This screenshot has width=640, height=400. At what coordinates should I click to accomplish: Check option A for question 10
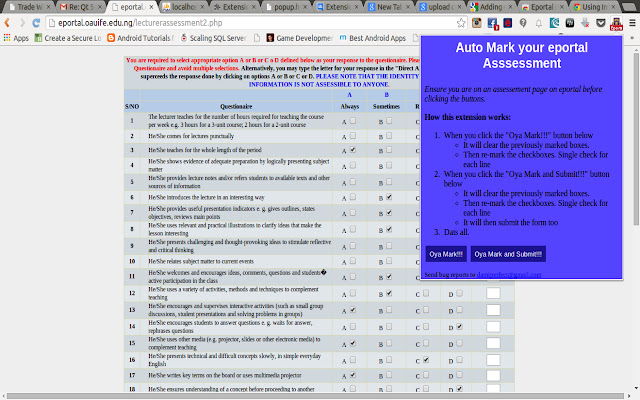(353, 261)
